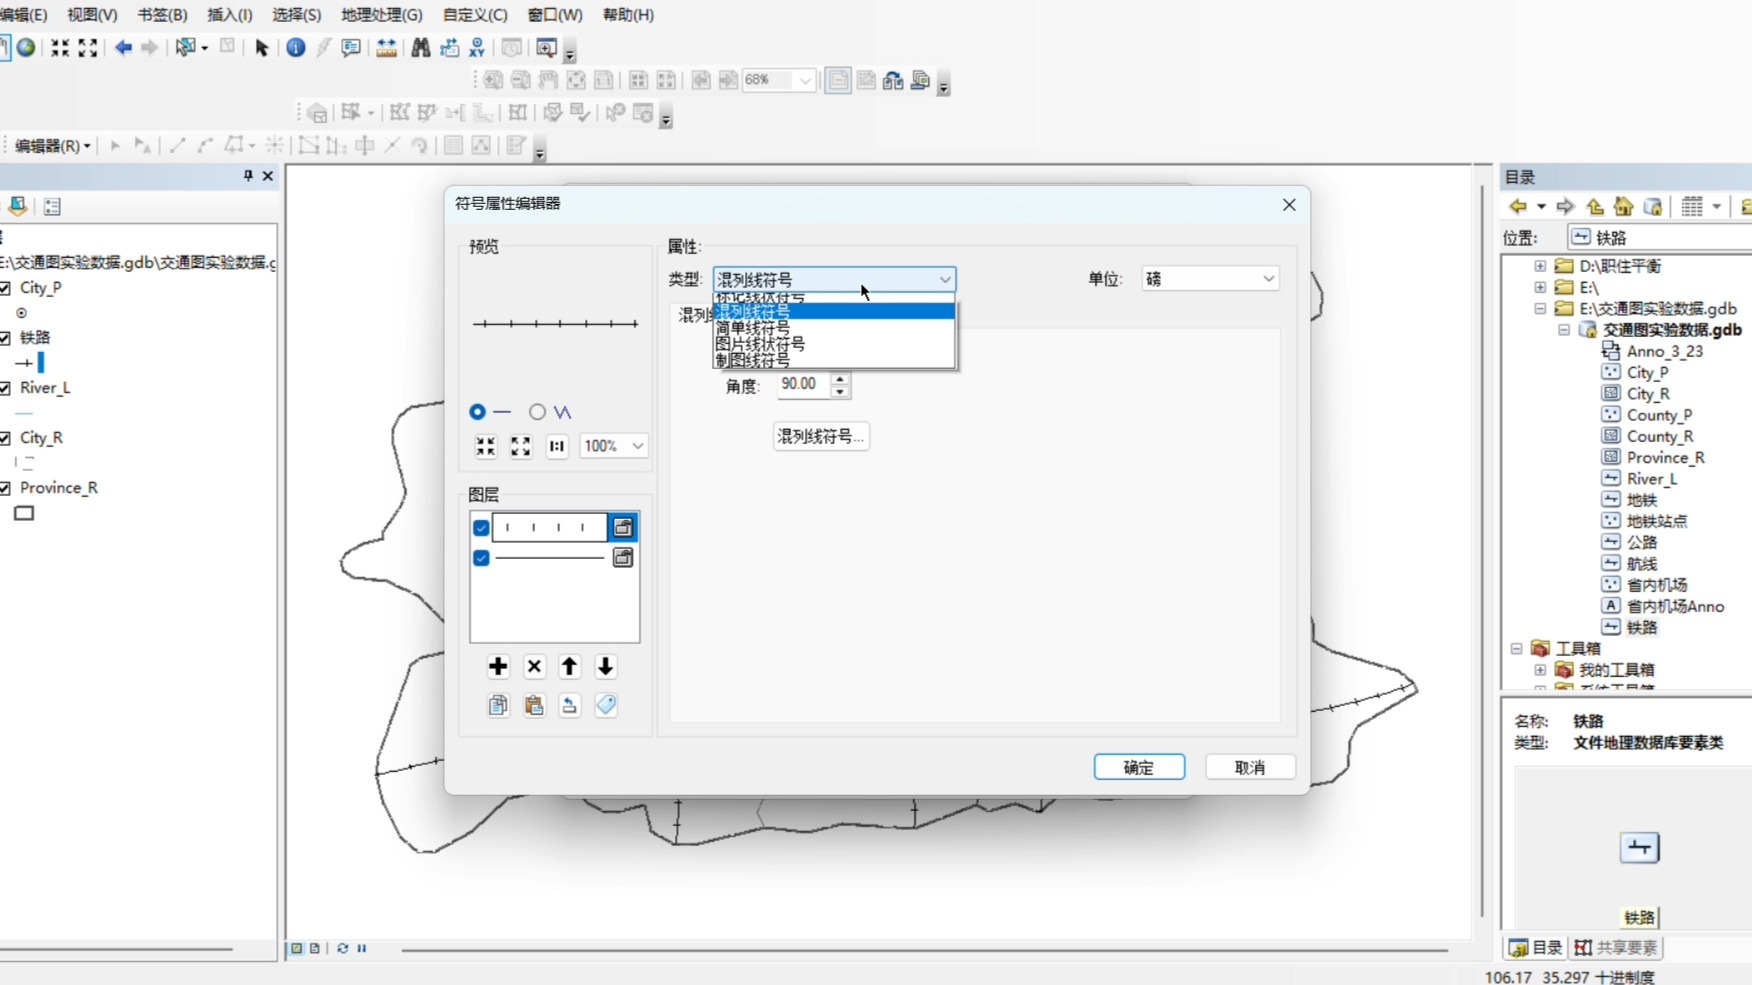Increase the 角度 value with the up stepper
This screenshot has height=985, width=1752.
click(x=839, y=379)
